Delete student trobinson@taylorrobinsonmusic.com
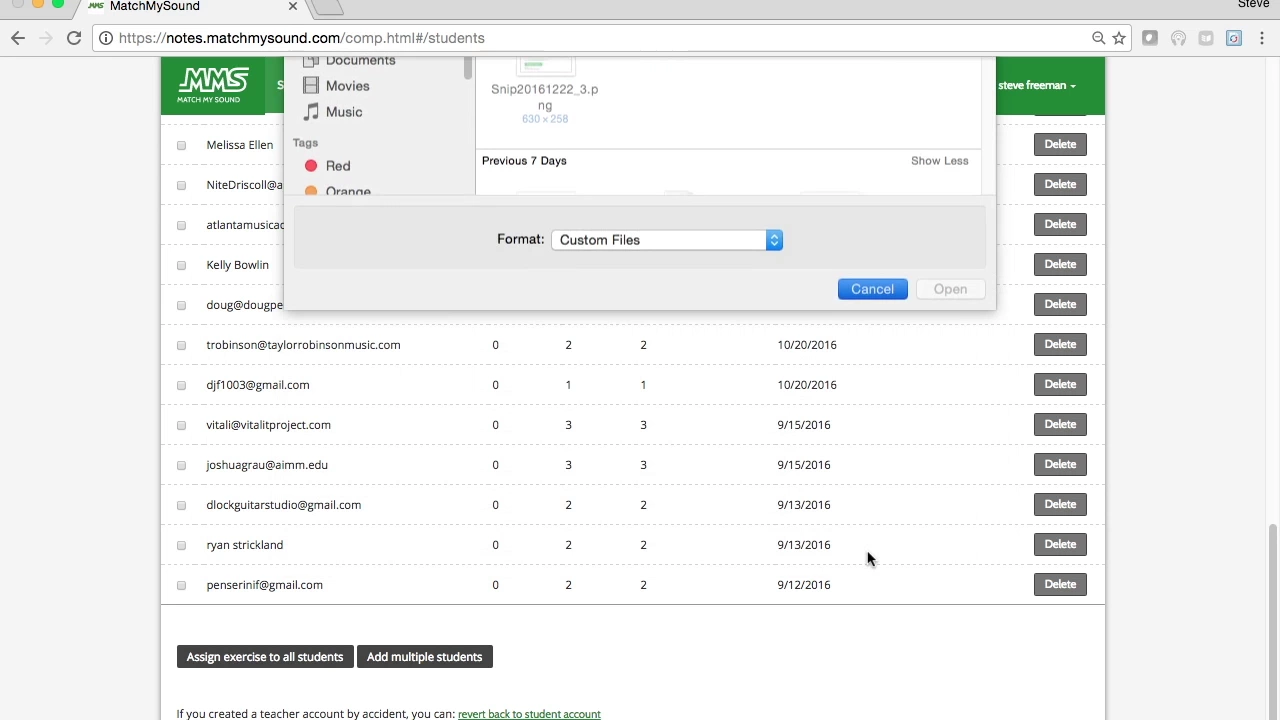Viewport: 1280px width, 720px height. tap(1060, 344)
